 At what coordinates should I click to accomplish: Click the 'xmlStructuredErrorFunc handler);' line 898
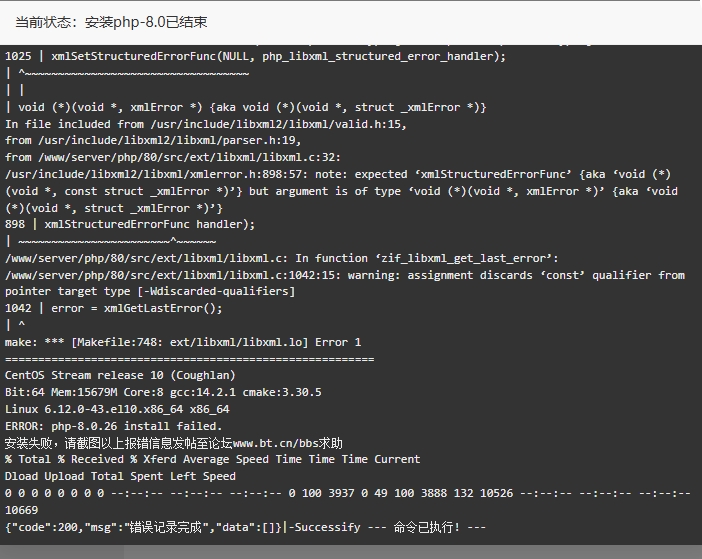pyautogui.click(x=130, y=224)
